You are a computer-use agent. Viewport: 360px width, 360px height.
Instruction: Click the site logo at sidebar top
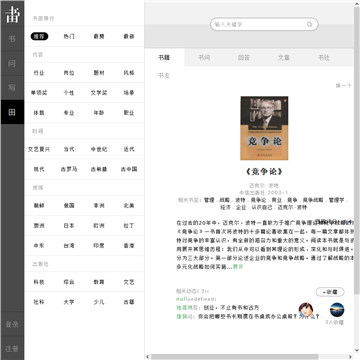point(12,14)
